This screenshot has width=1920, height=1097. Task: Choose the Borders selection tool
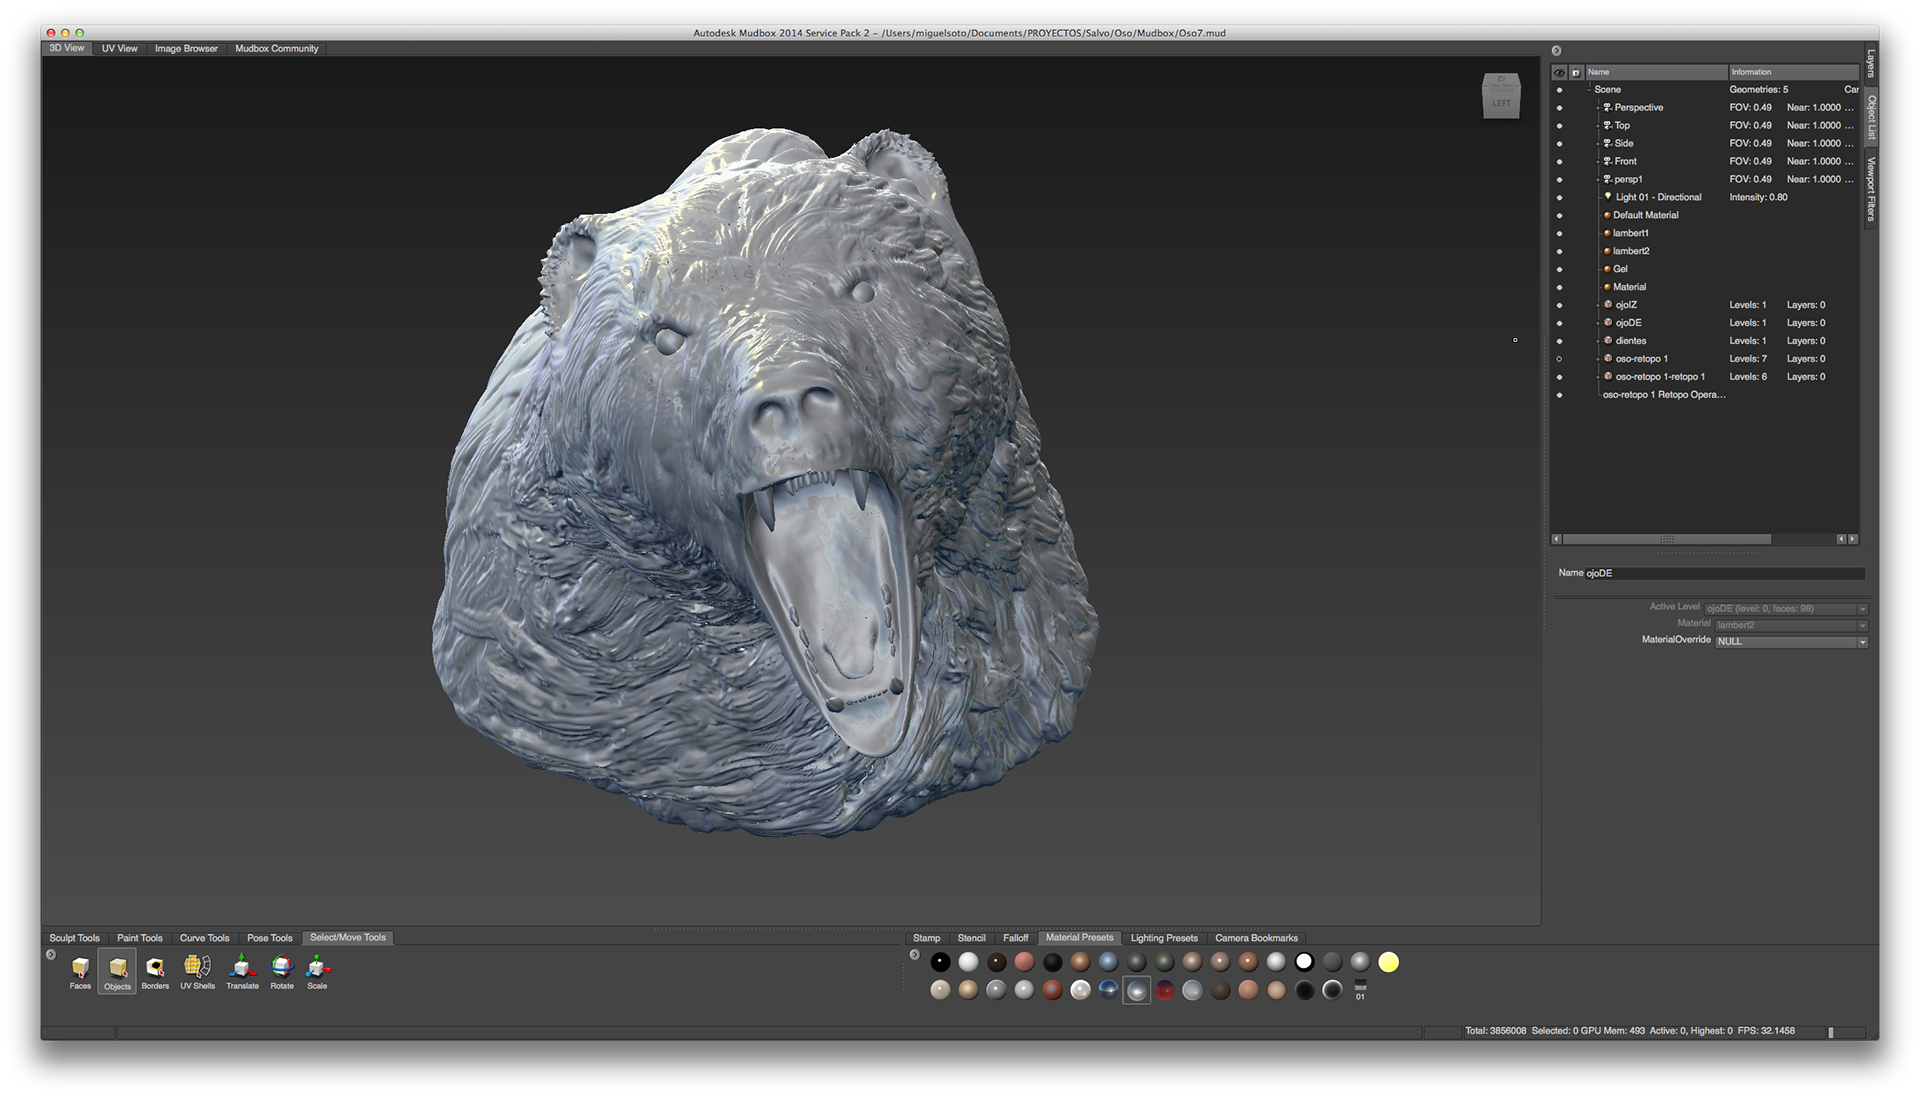(x=155, y=968)
